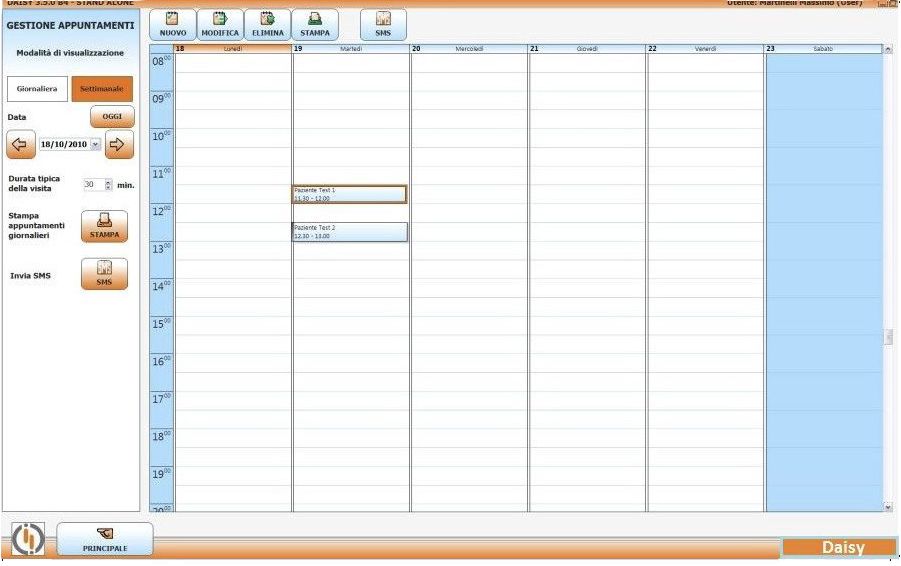901x566 pixels.
Task: Open the date picker dropdown arrow
Action: click(96, 144)
